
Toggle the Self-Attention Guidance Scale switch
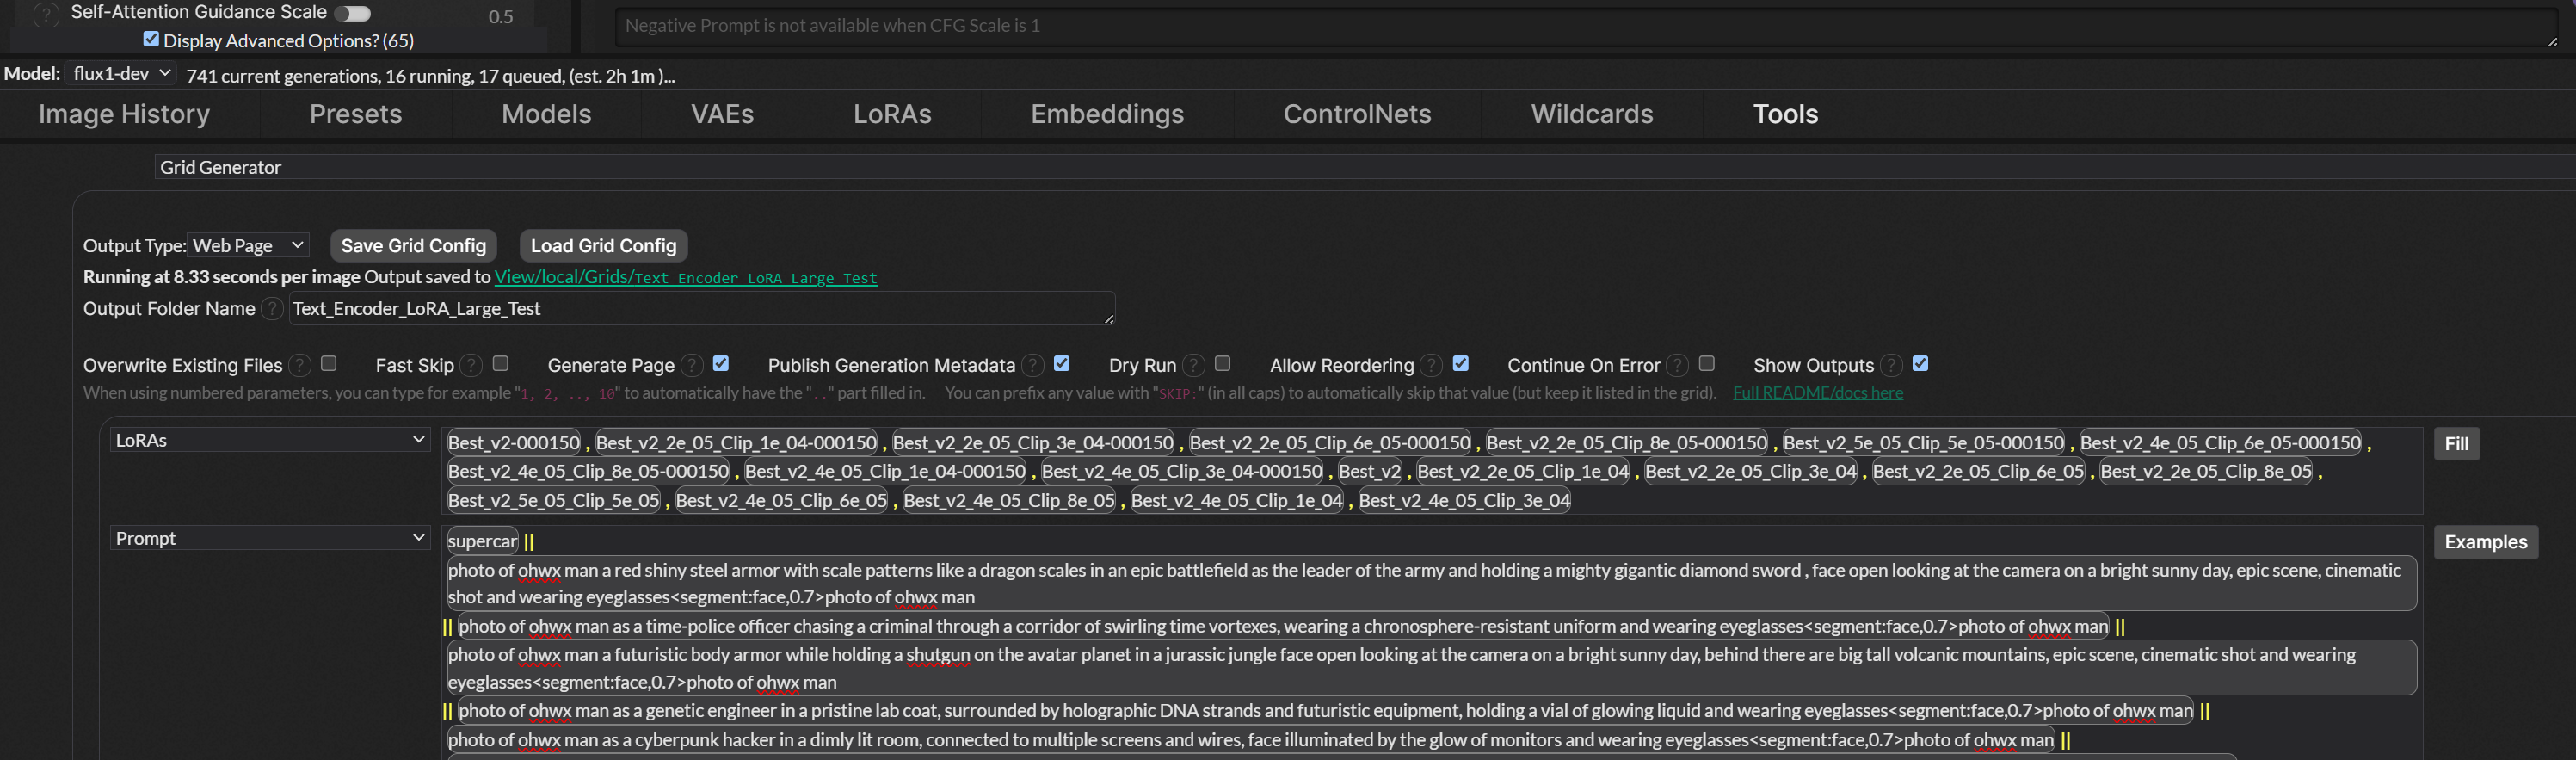(353, 13)
